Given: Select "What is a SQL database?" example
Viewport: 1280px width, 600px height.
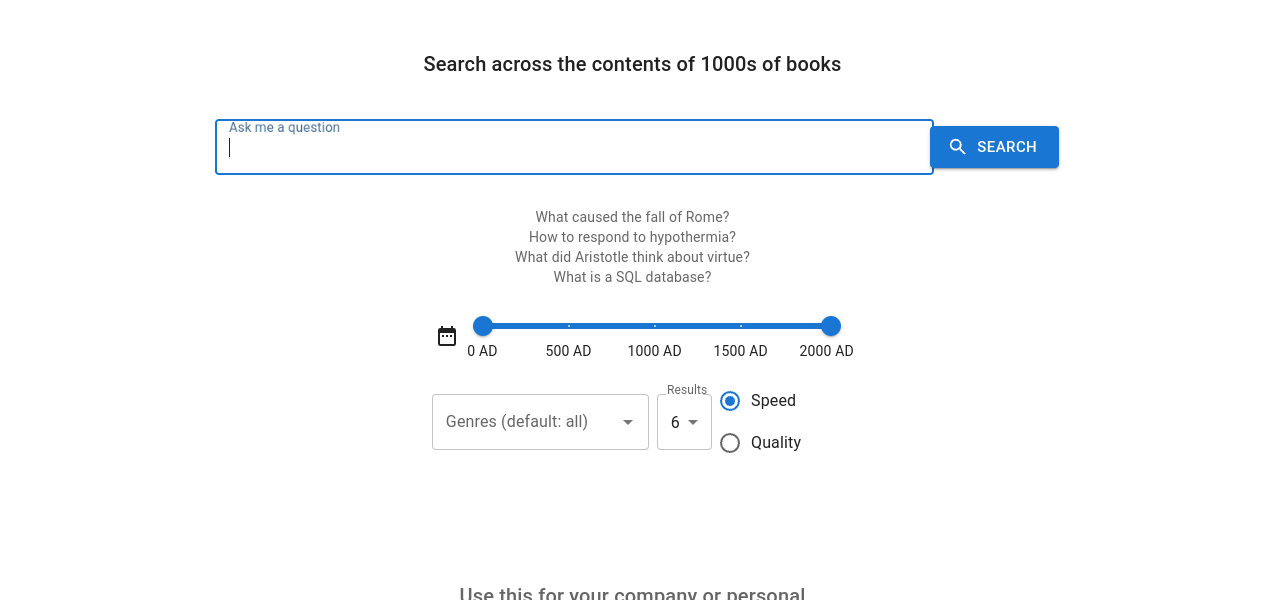Looking at the screenshot, I should 632,277.
